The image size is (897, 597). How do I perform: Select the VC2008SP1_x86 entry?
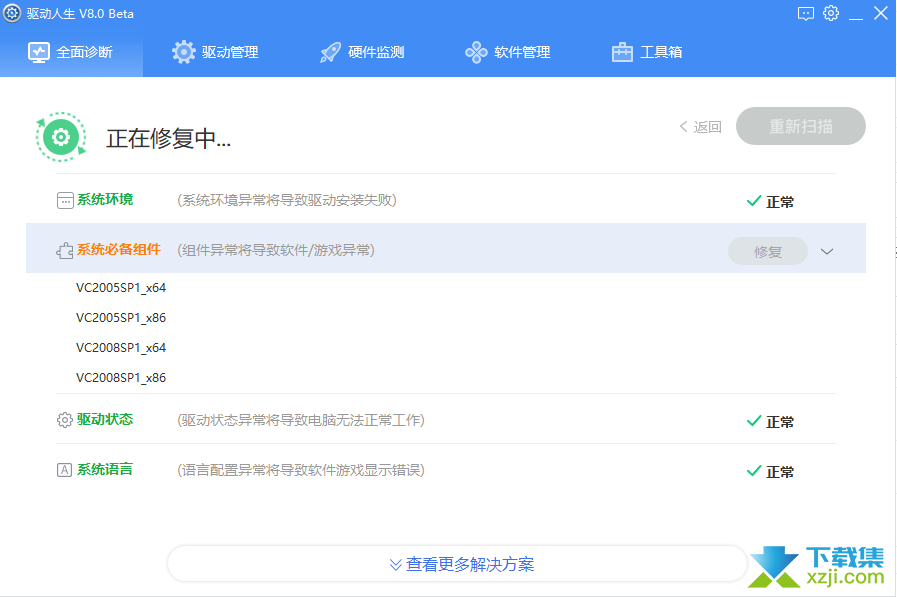121,378
